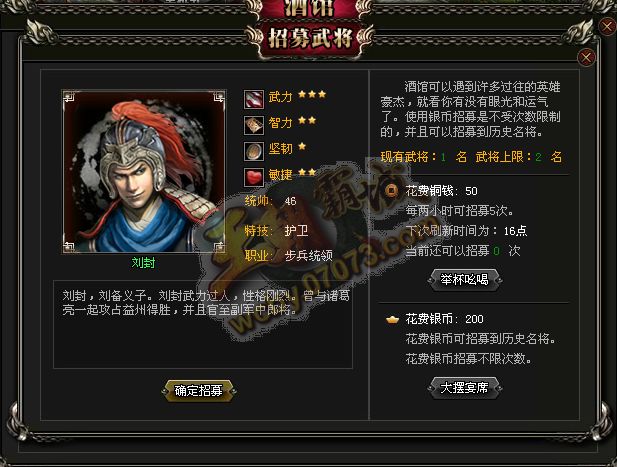Screen dimensions: 617x467
Task: Click the 统帅 46 leadership value
Action: (270, 201)
